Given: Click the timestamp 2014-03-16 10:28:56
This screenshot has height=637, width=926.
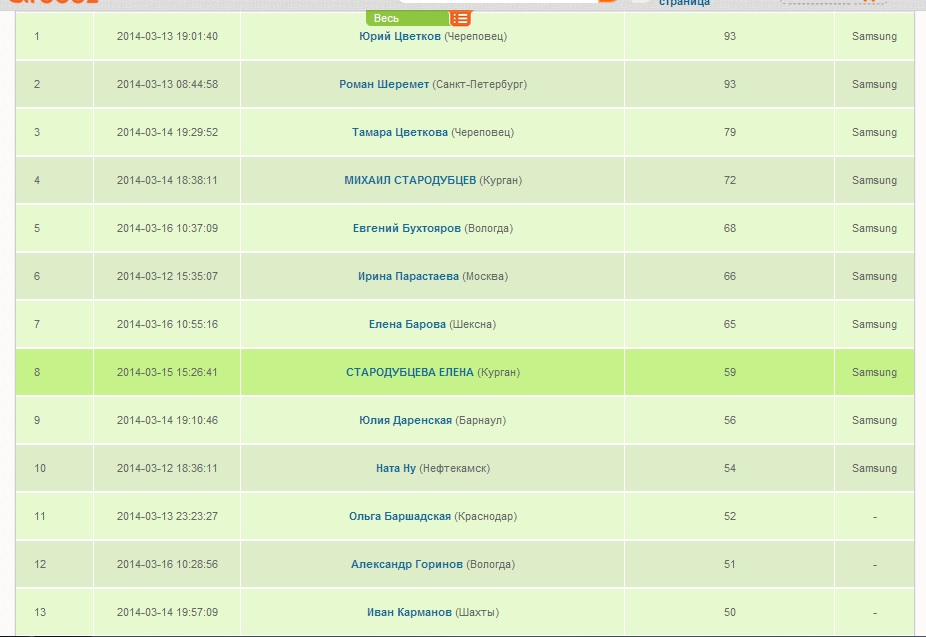Looking at the screenshot, I should coord(167,564).
